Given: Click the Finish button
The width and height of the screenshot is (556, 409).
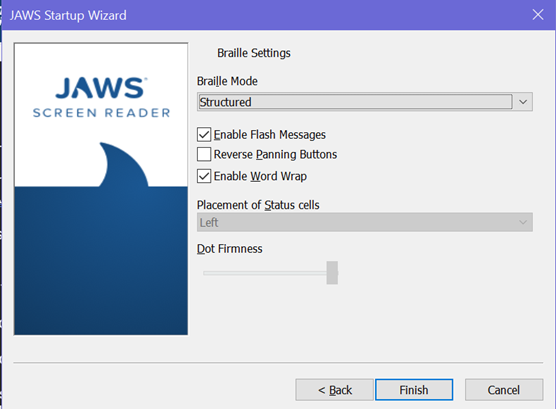Looking at the screenshot, I should (414, 390).
